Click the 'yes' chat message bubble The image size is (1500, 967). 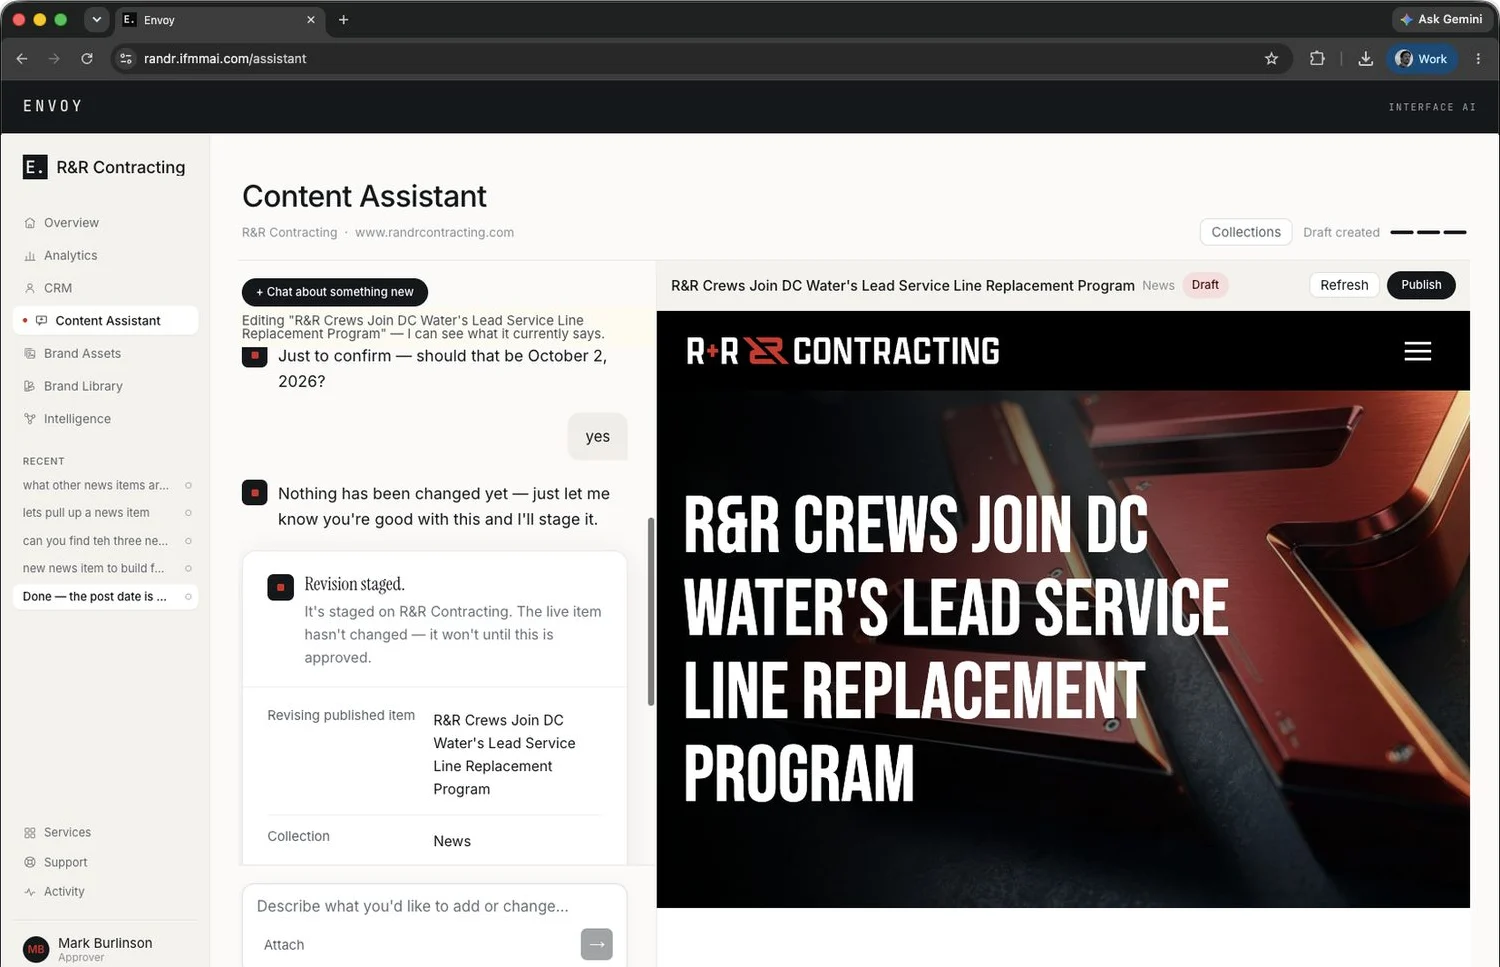[597, 437]
